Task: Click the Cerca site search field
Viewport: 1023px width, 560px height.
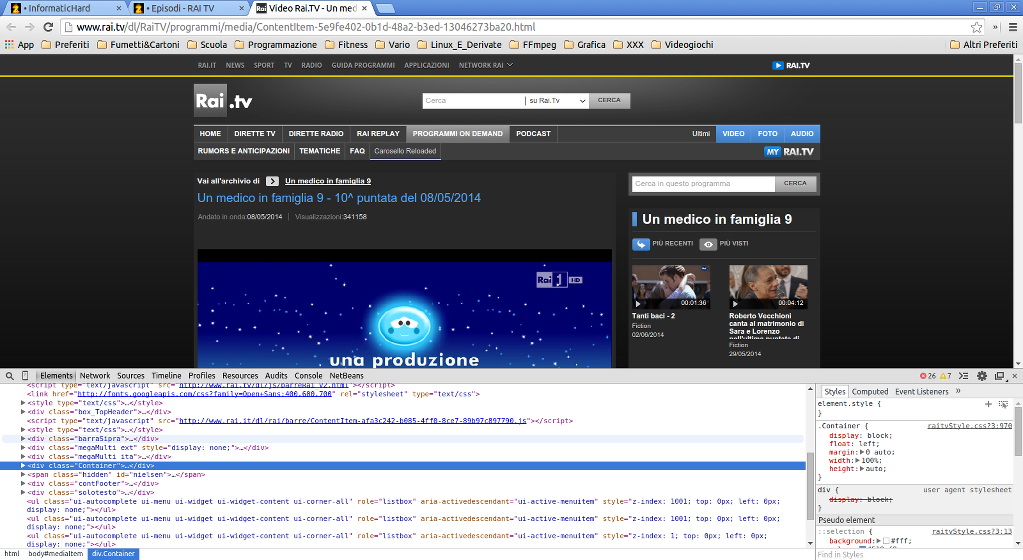Action: (474, 101)
